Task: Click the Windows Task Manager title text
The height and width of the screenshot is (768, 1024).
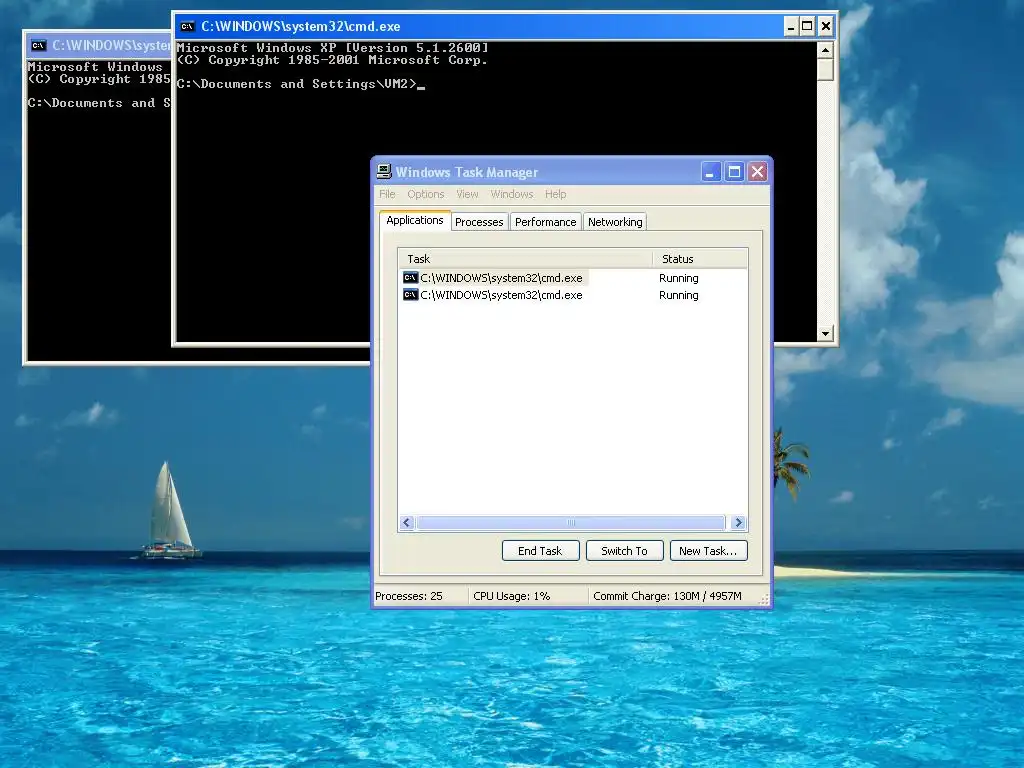Action: click(x=467, y=172)
